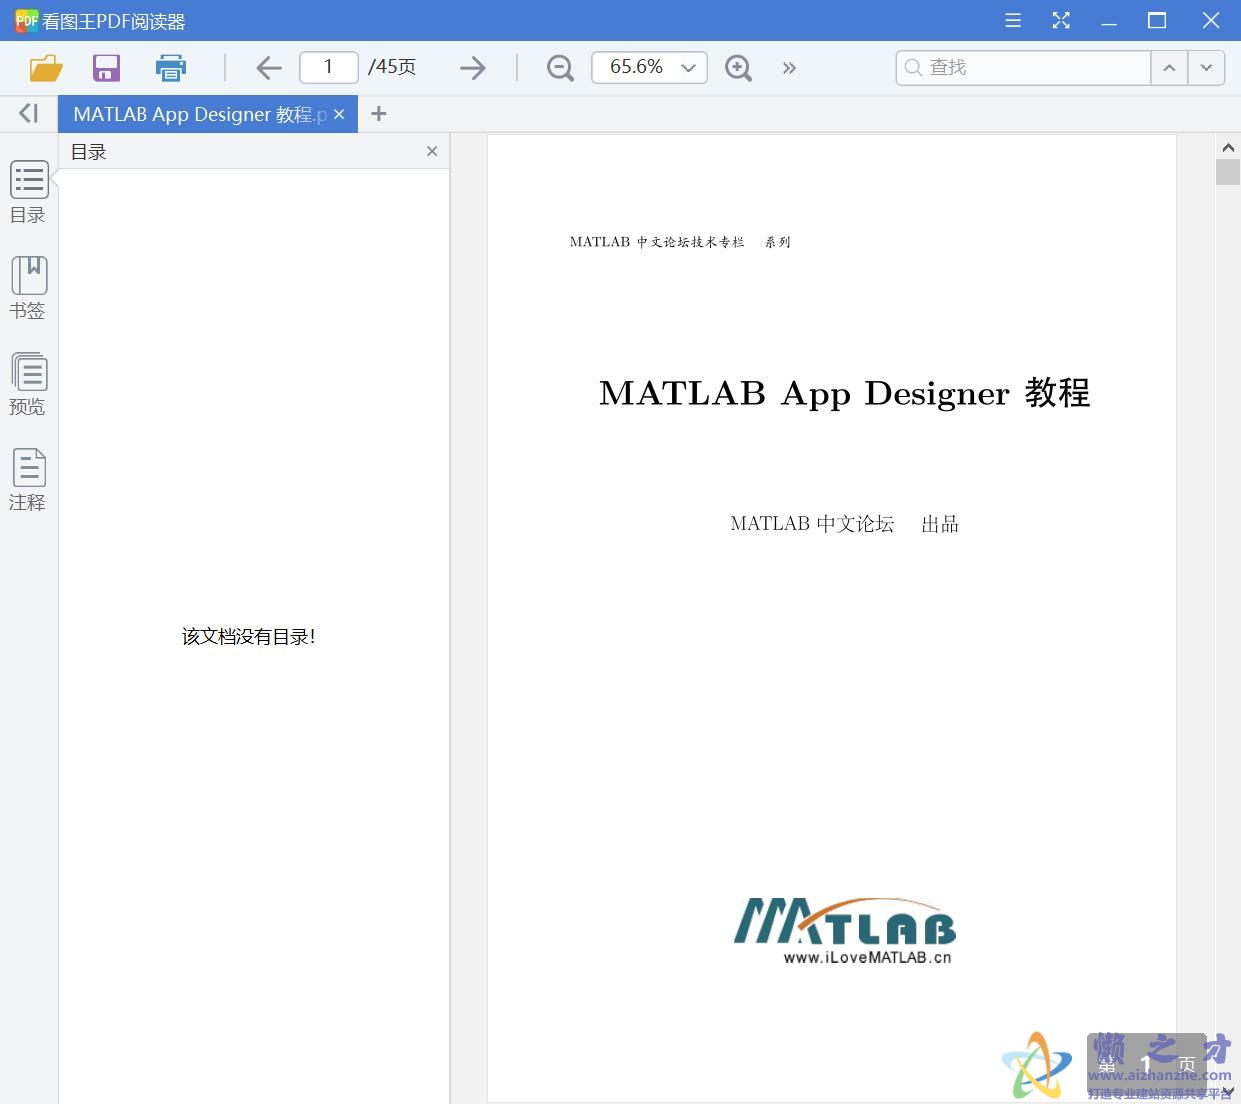Click the /45页 page count label
1241x1104 pixels.
point(392,67)
